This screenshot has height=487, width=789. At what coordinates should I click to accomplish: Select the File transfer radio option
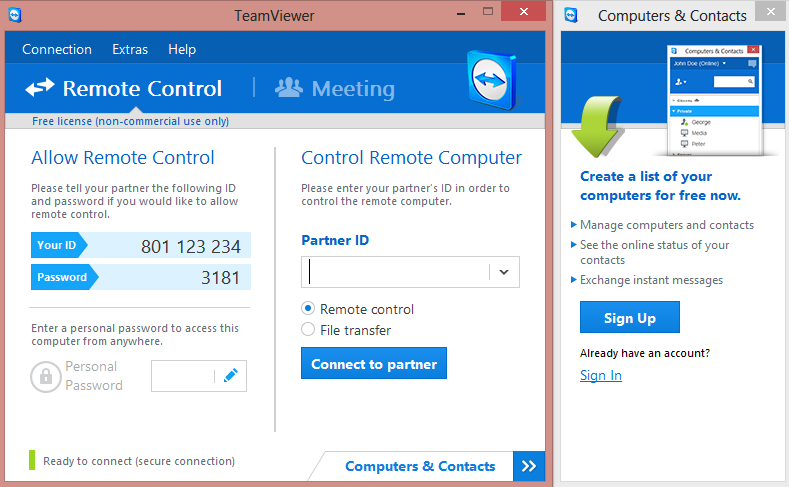coord(309,330)
